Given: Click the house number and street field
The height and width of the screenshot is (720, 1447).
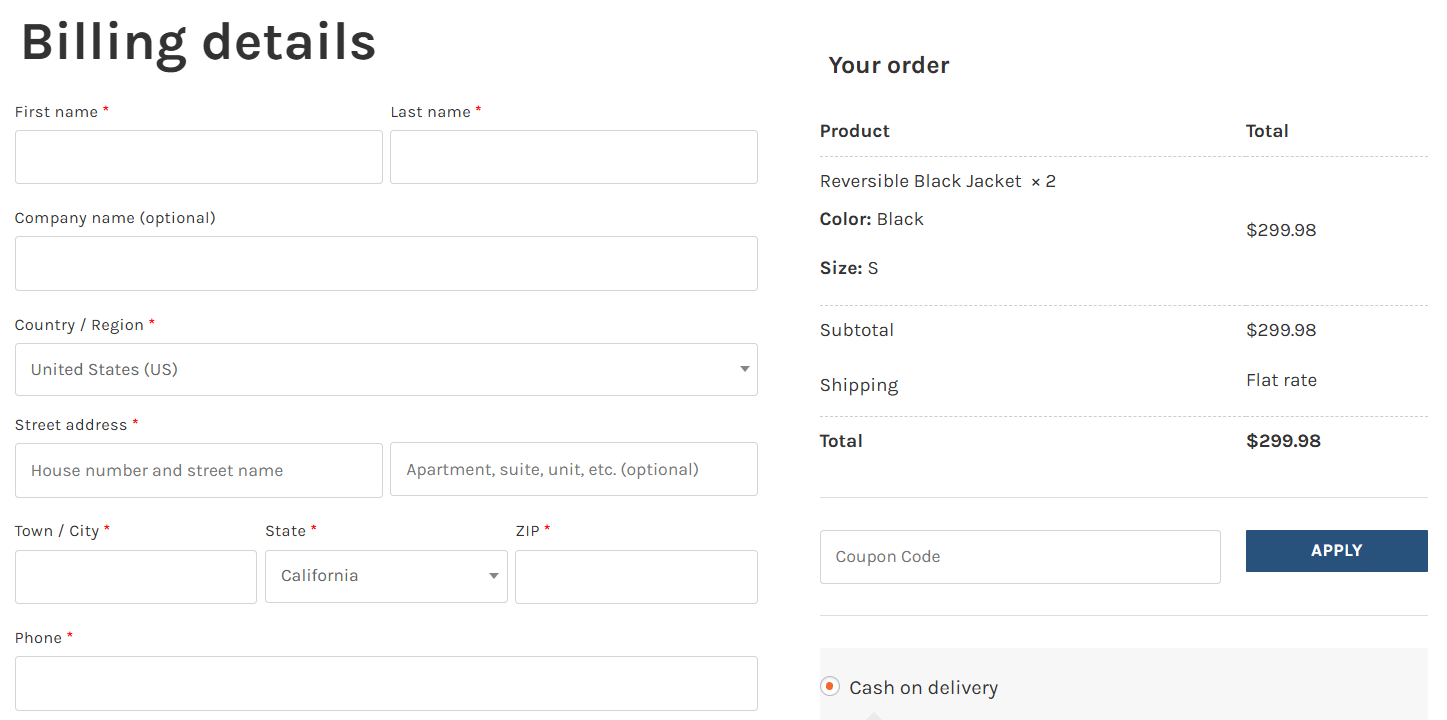Looking at the screenshot, I should 198,469.
